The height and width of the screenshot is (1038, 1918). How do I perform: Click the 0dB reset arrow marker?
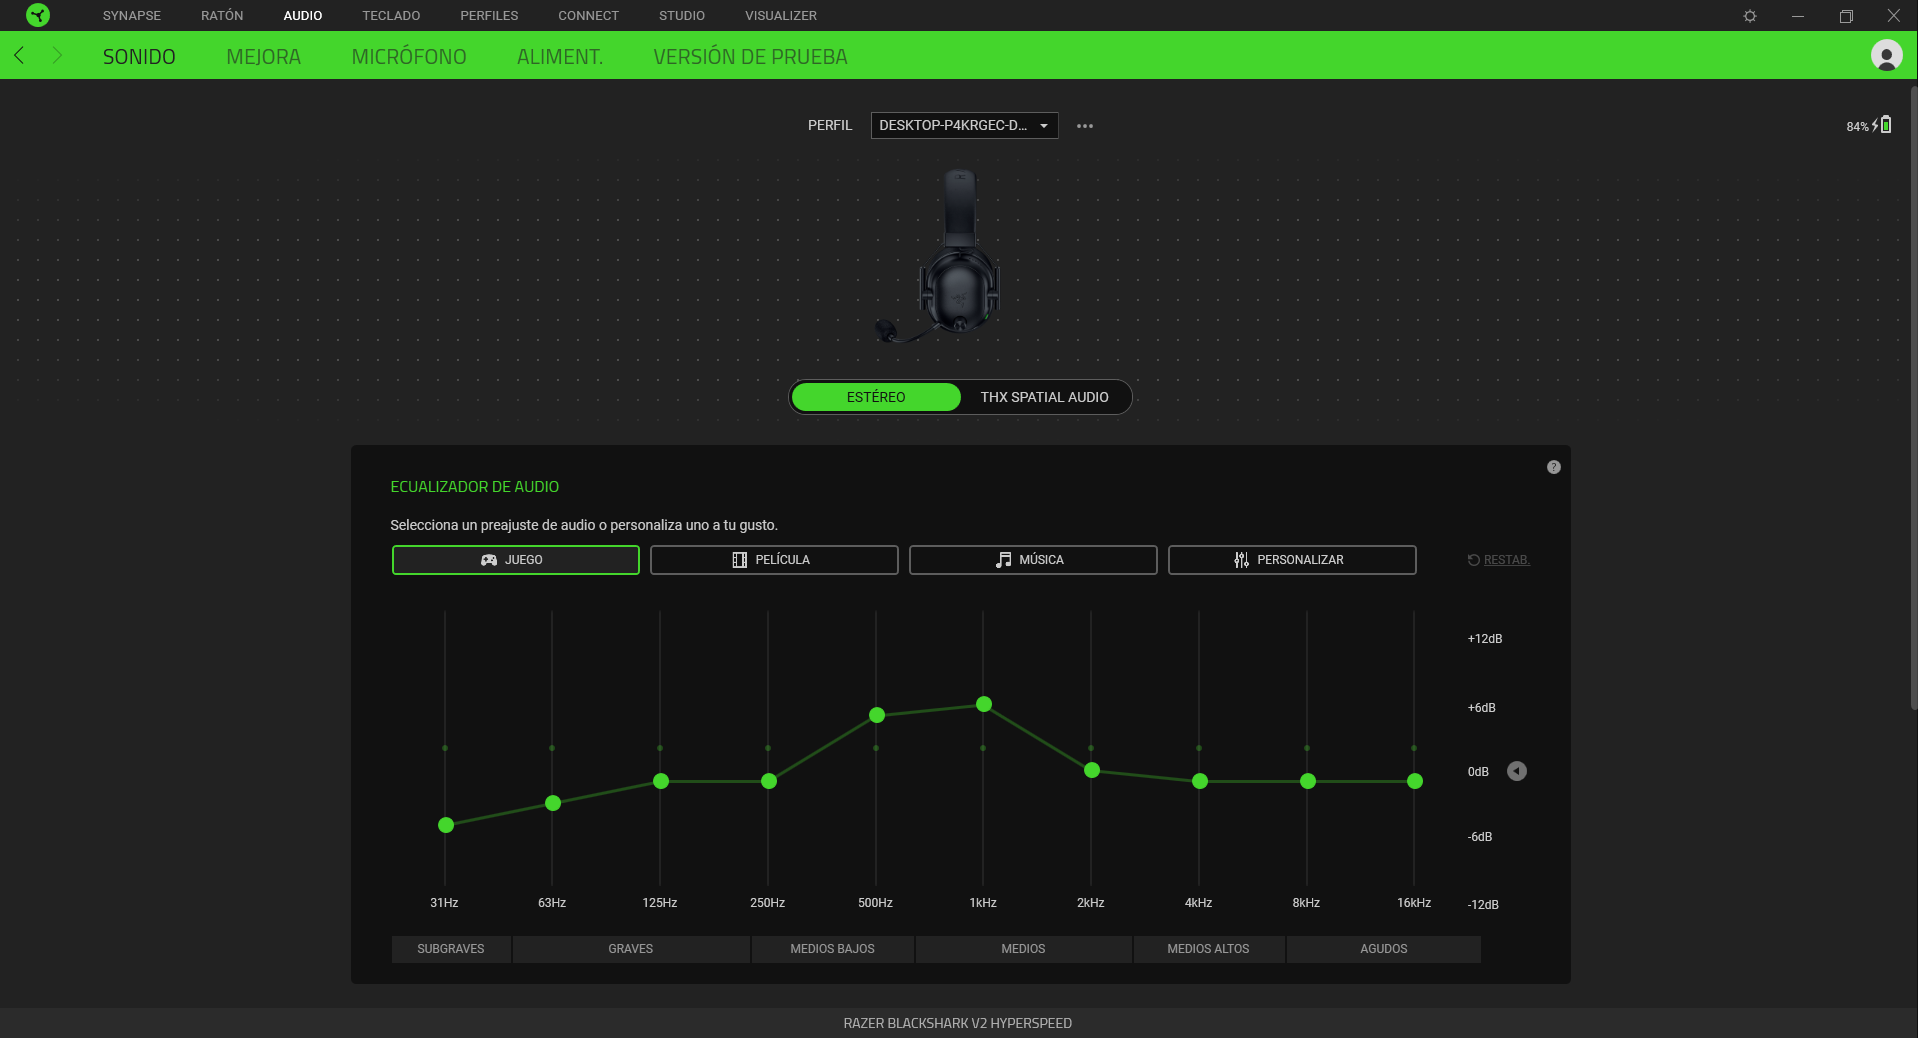[x=1517, y=771]
